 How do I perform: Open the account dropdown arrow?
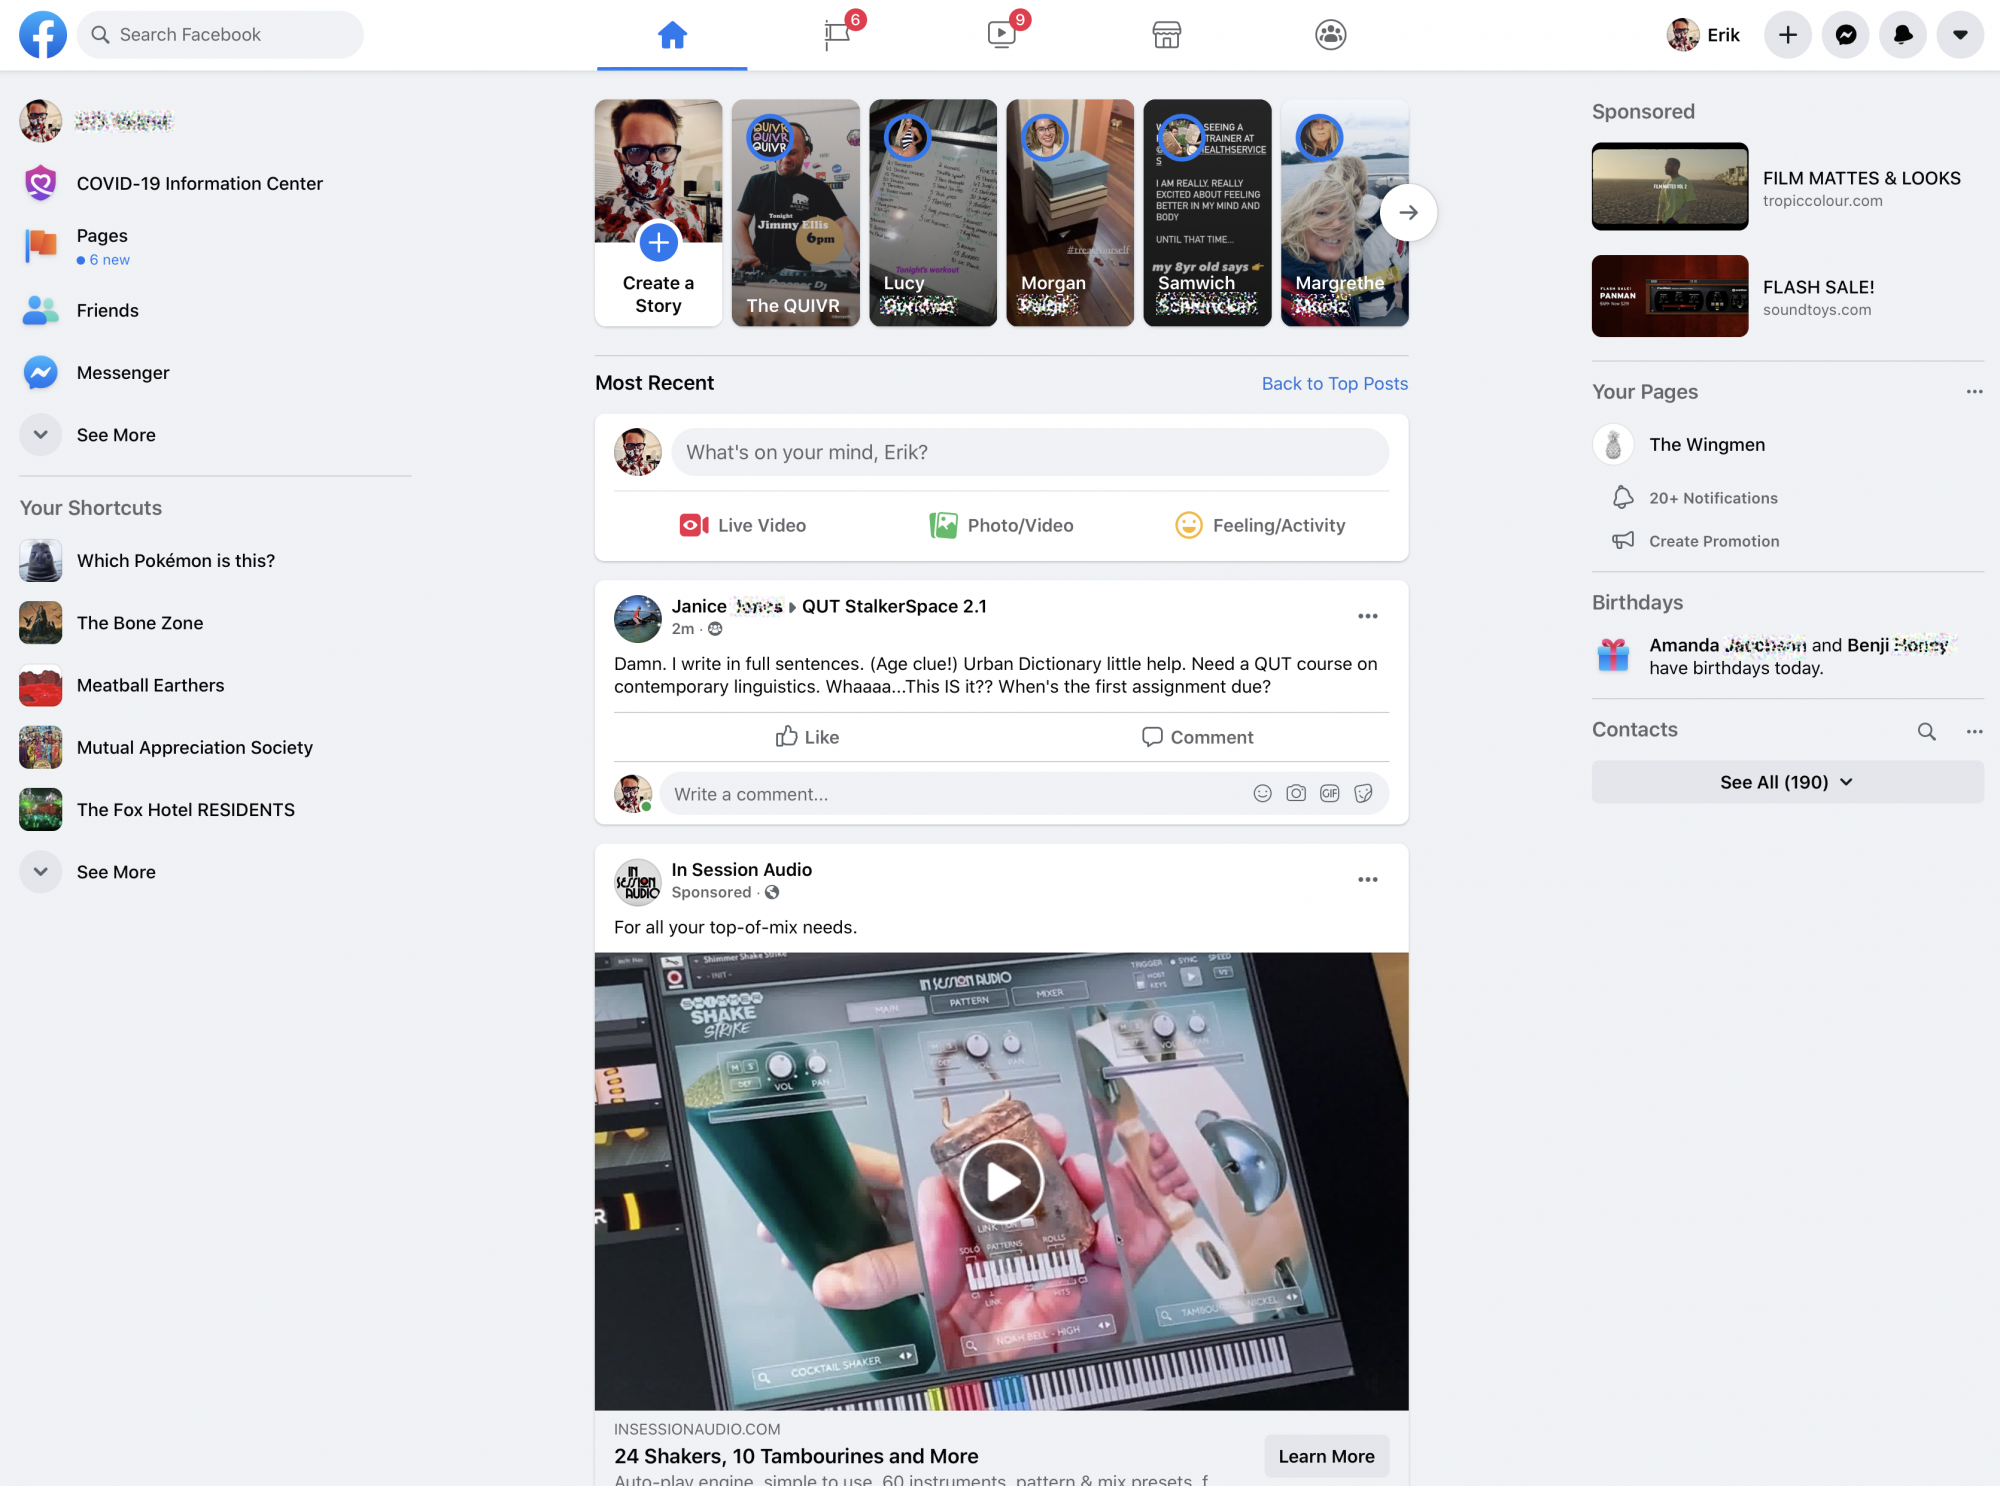1960,35
